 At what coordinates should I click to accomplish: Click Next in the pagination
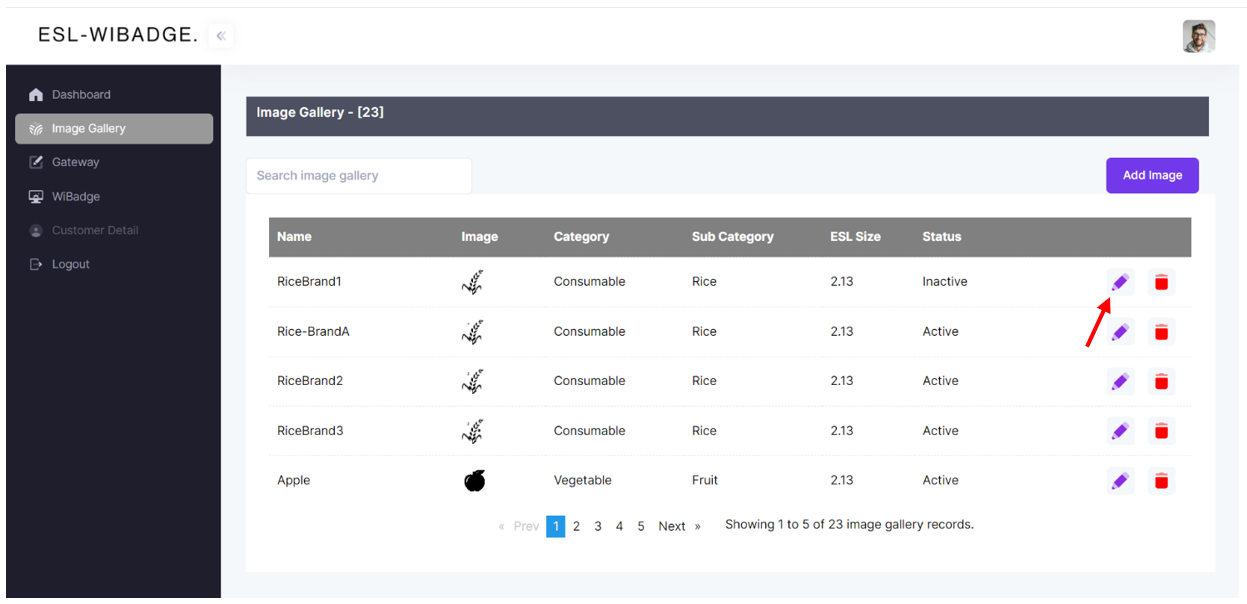[x=672, y=526]
